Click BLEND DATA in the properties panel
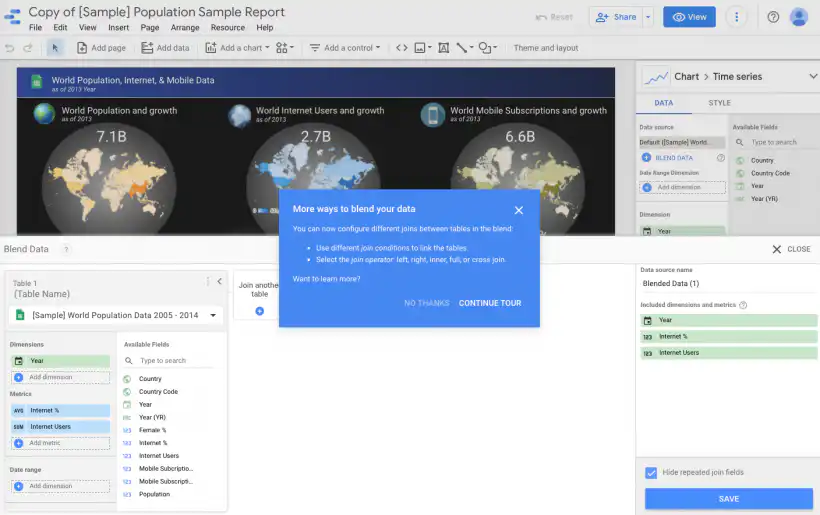 667,158
